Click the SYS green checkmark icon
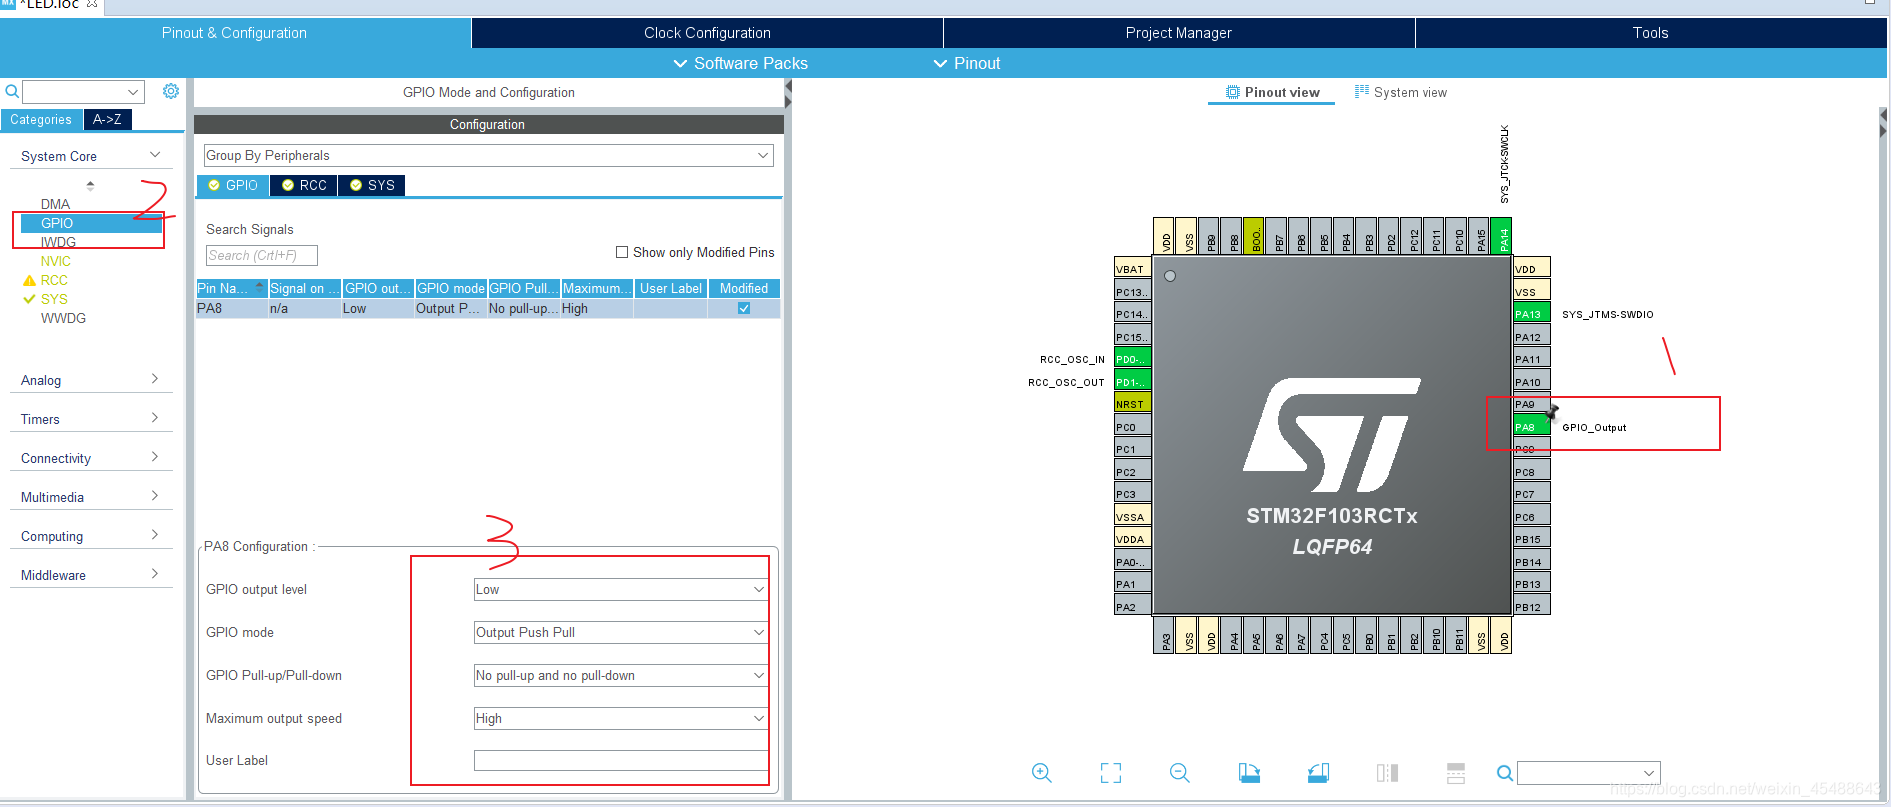 click(x=29, y=299)
